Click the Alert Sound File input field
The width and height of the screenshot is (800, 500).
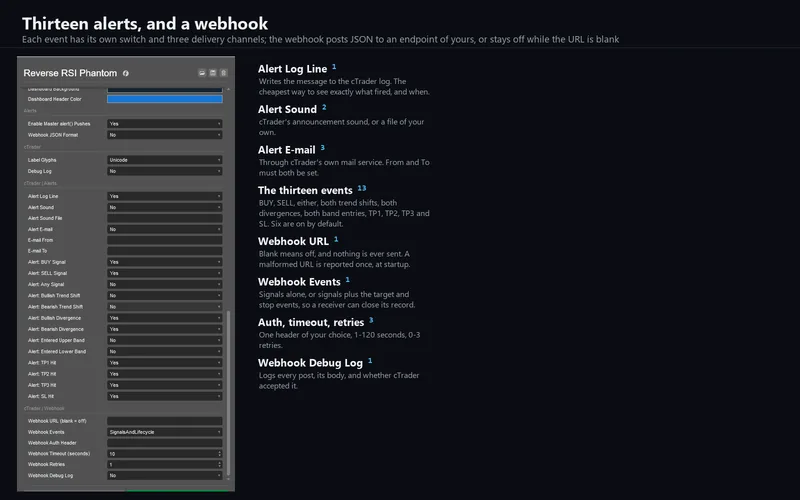point(165,218)
